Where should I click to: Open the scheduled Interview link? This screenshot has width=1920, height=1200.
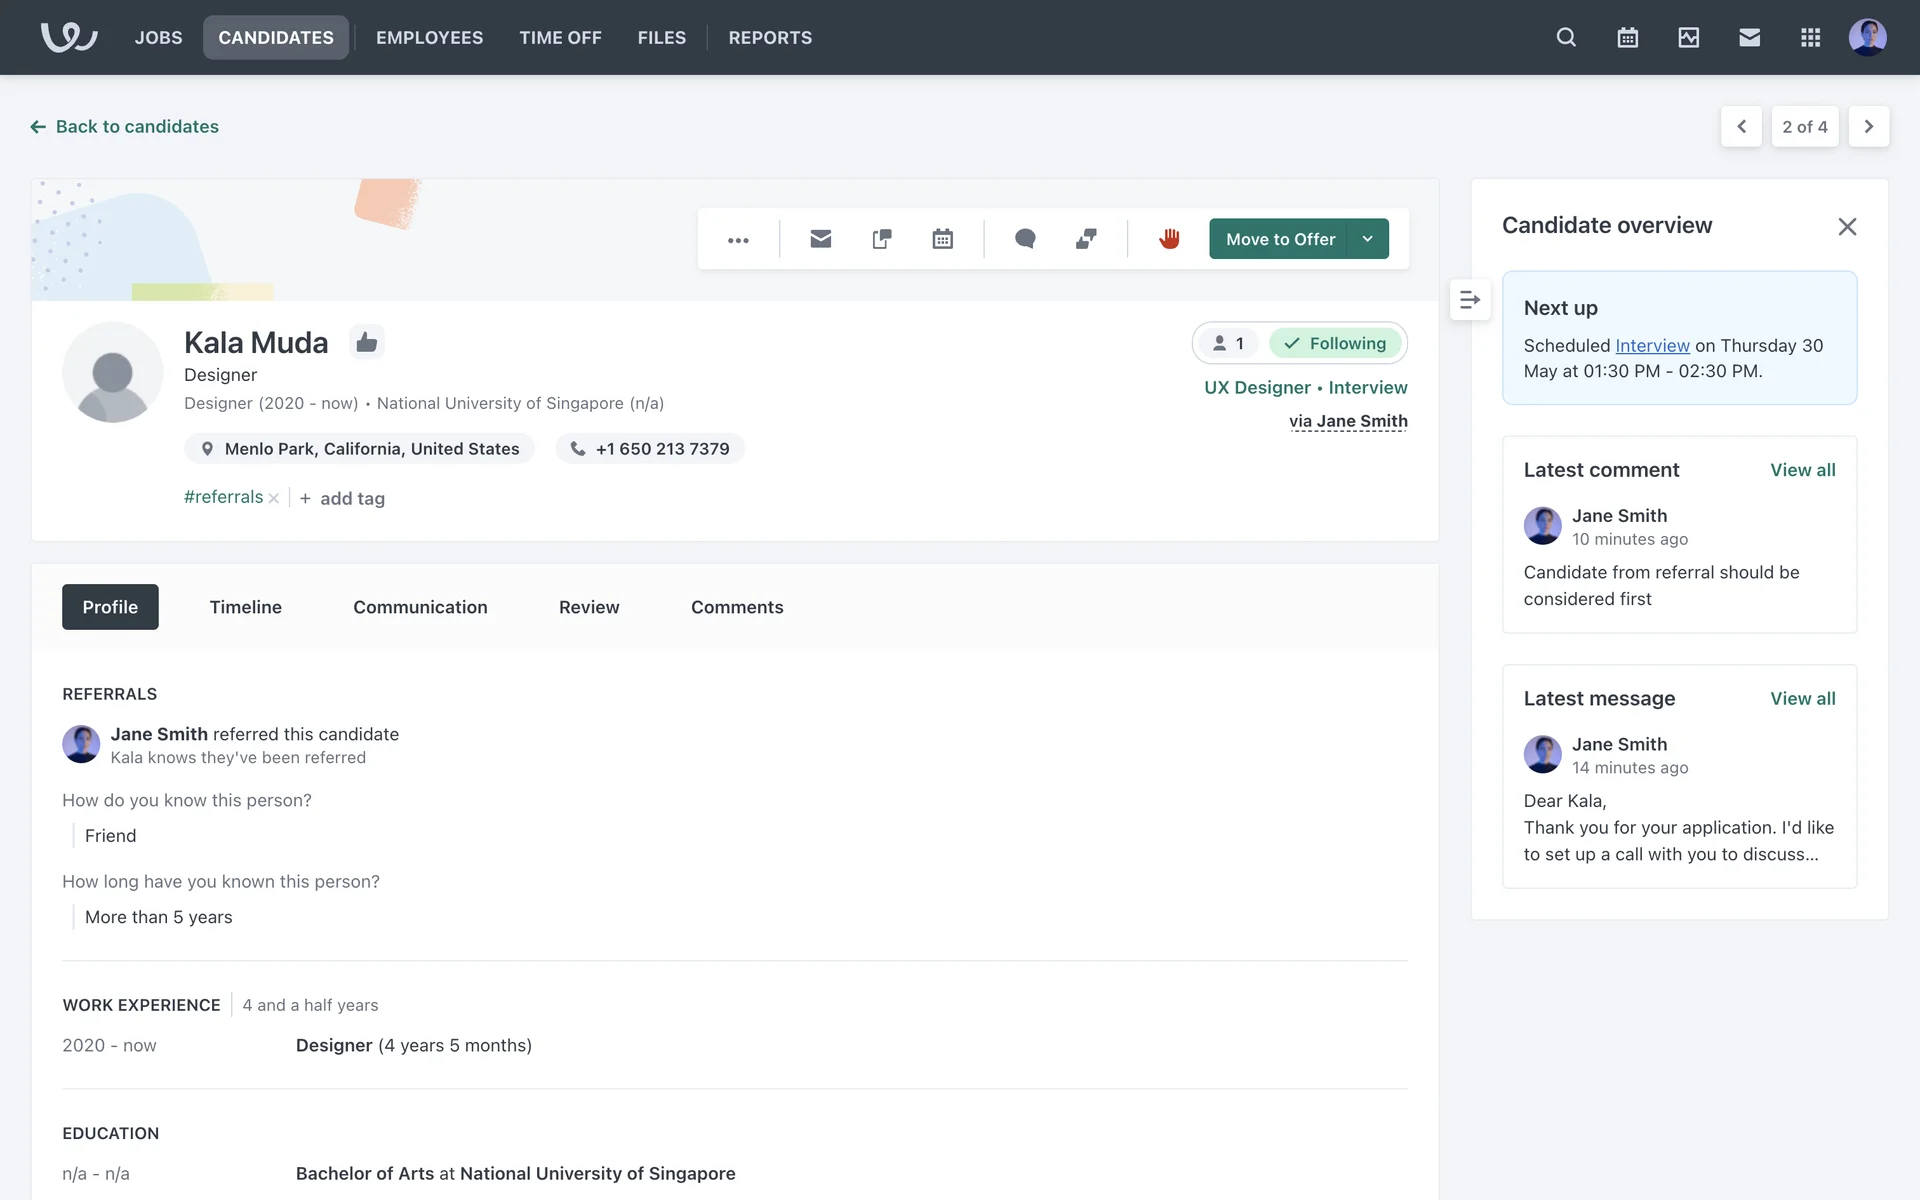pyautogui.click(x=1652, y=345)
